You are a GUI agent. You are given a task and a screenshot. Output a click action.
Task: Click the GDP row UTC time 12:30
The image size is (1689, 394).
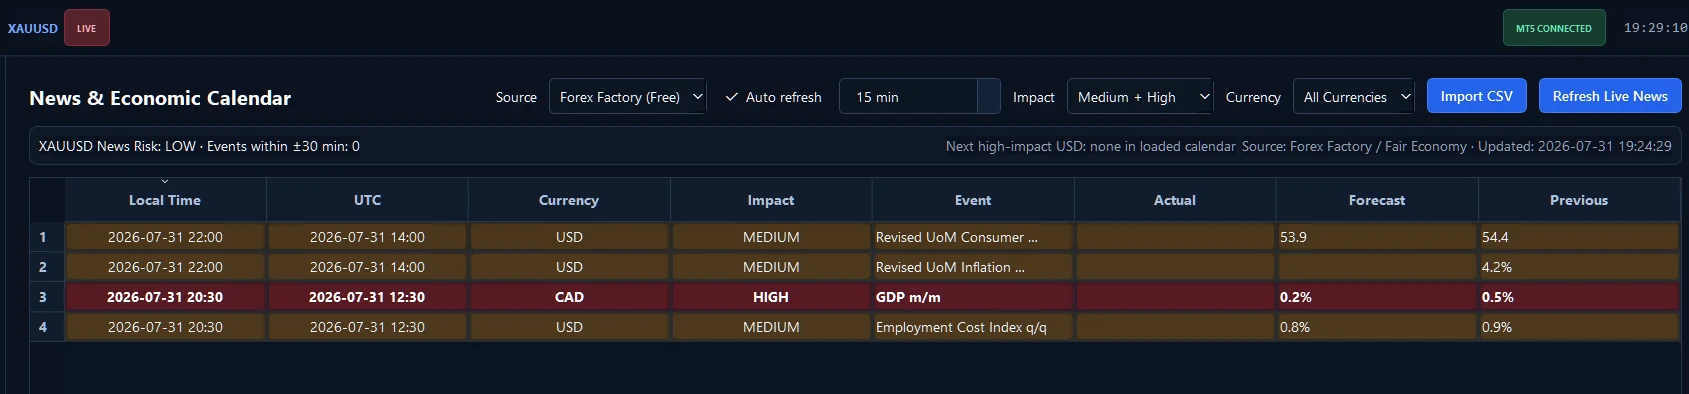pos(367,297)
